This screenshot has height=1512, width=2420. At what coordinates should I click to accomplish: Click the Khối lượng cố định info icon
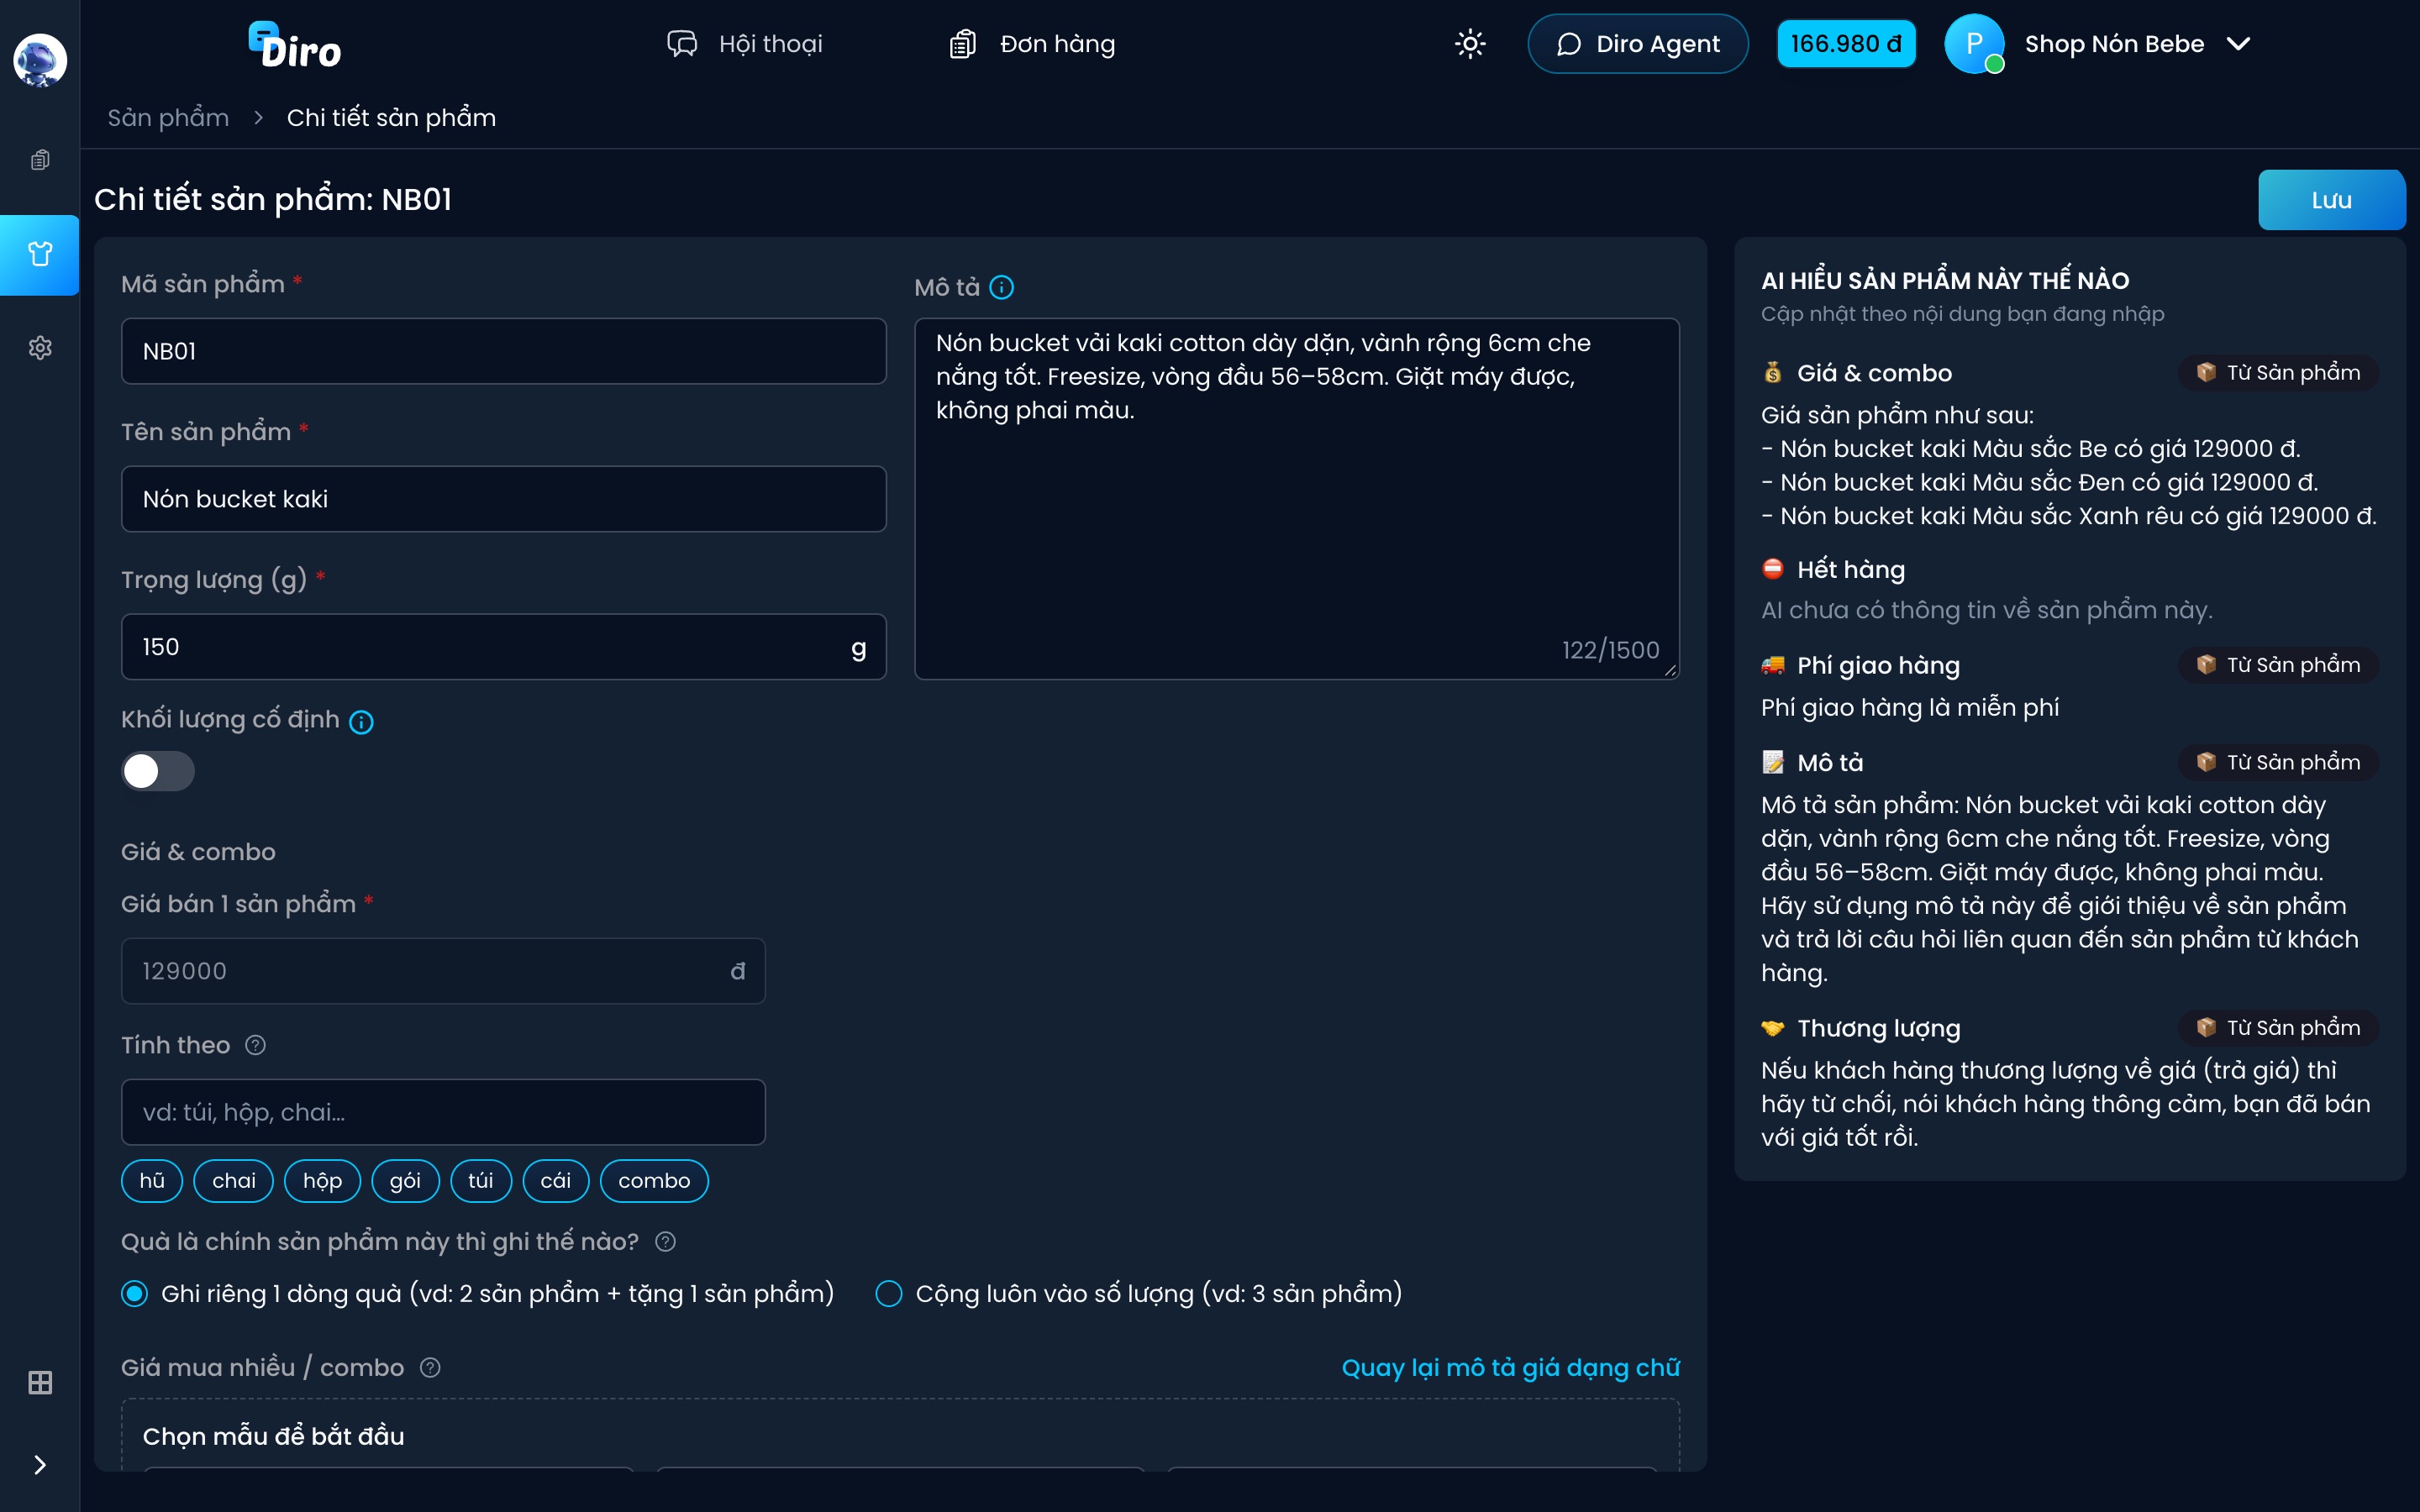tap(361, 722)
